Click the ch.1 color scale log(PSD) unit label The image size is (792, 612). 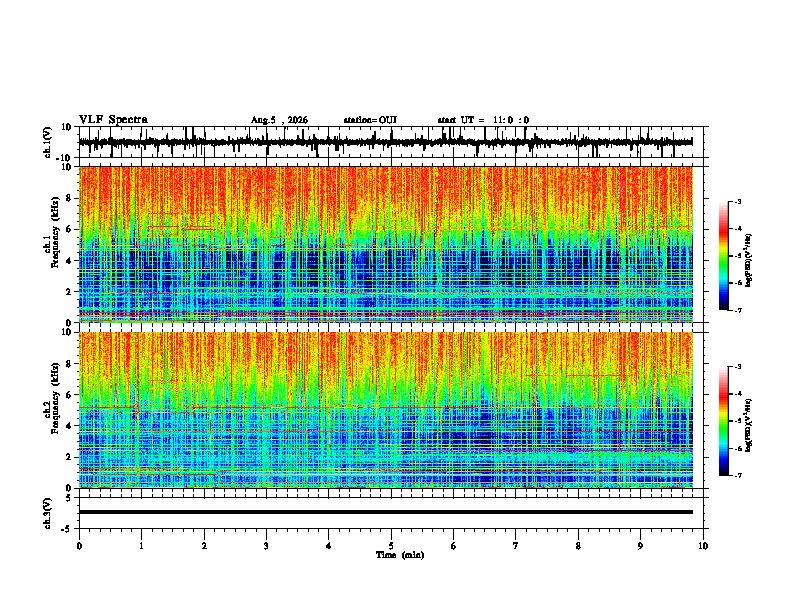click(748, 260)
